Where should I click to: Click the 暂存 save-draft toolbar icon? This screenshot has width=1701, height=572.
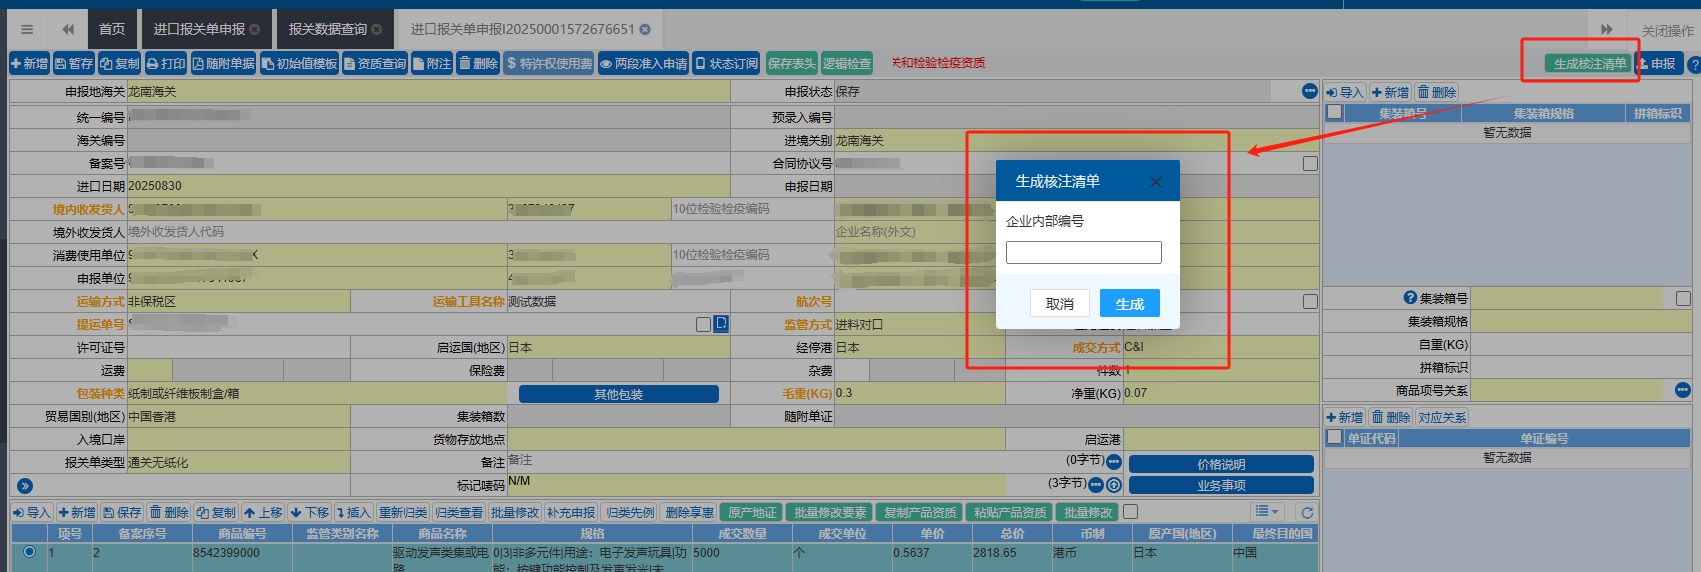click(x=74, y=64)
